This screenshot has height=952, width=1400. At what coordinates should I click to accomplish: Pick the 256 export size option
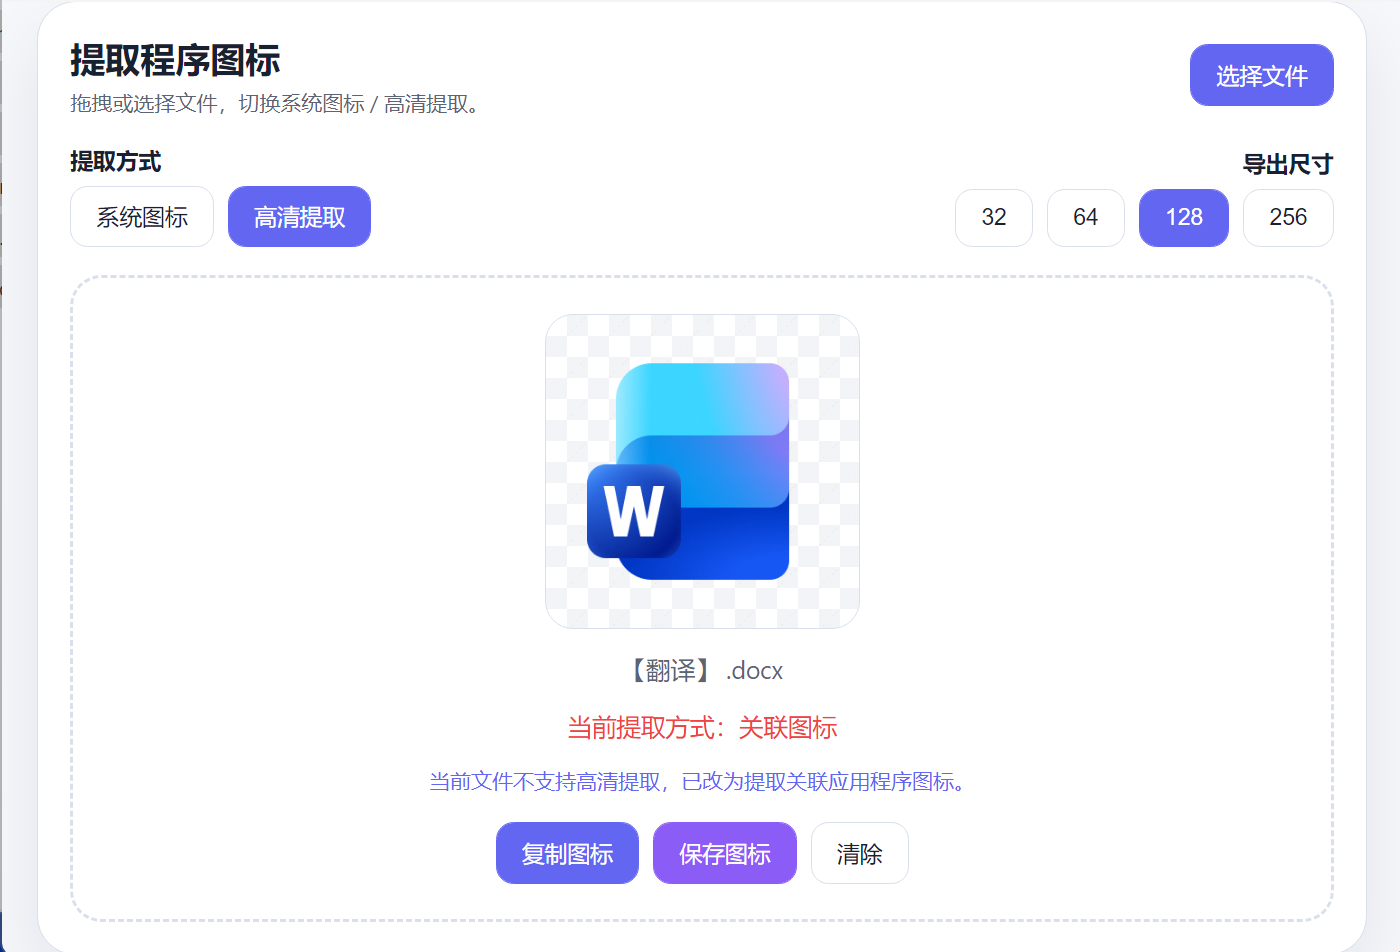[1288, 217]
